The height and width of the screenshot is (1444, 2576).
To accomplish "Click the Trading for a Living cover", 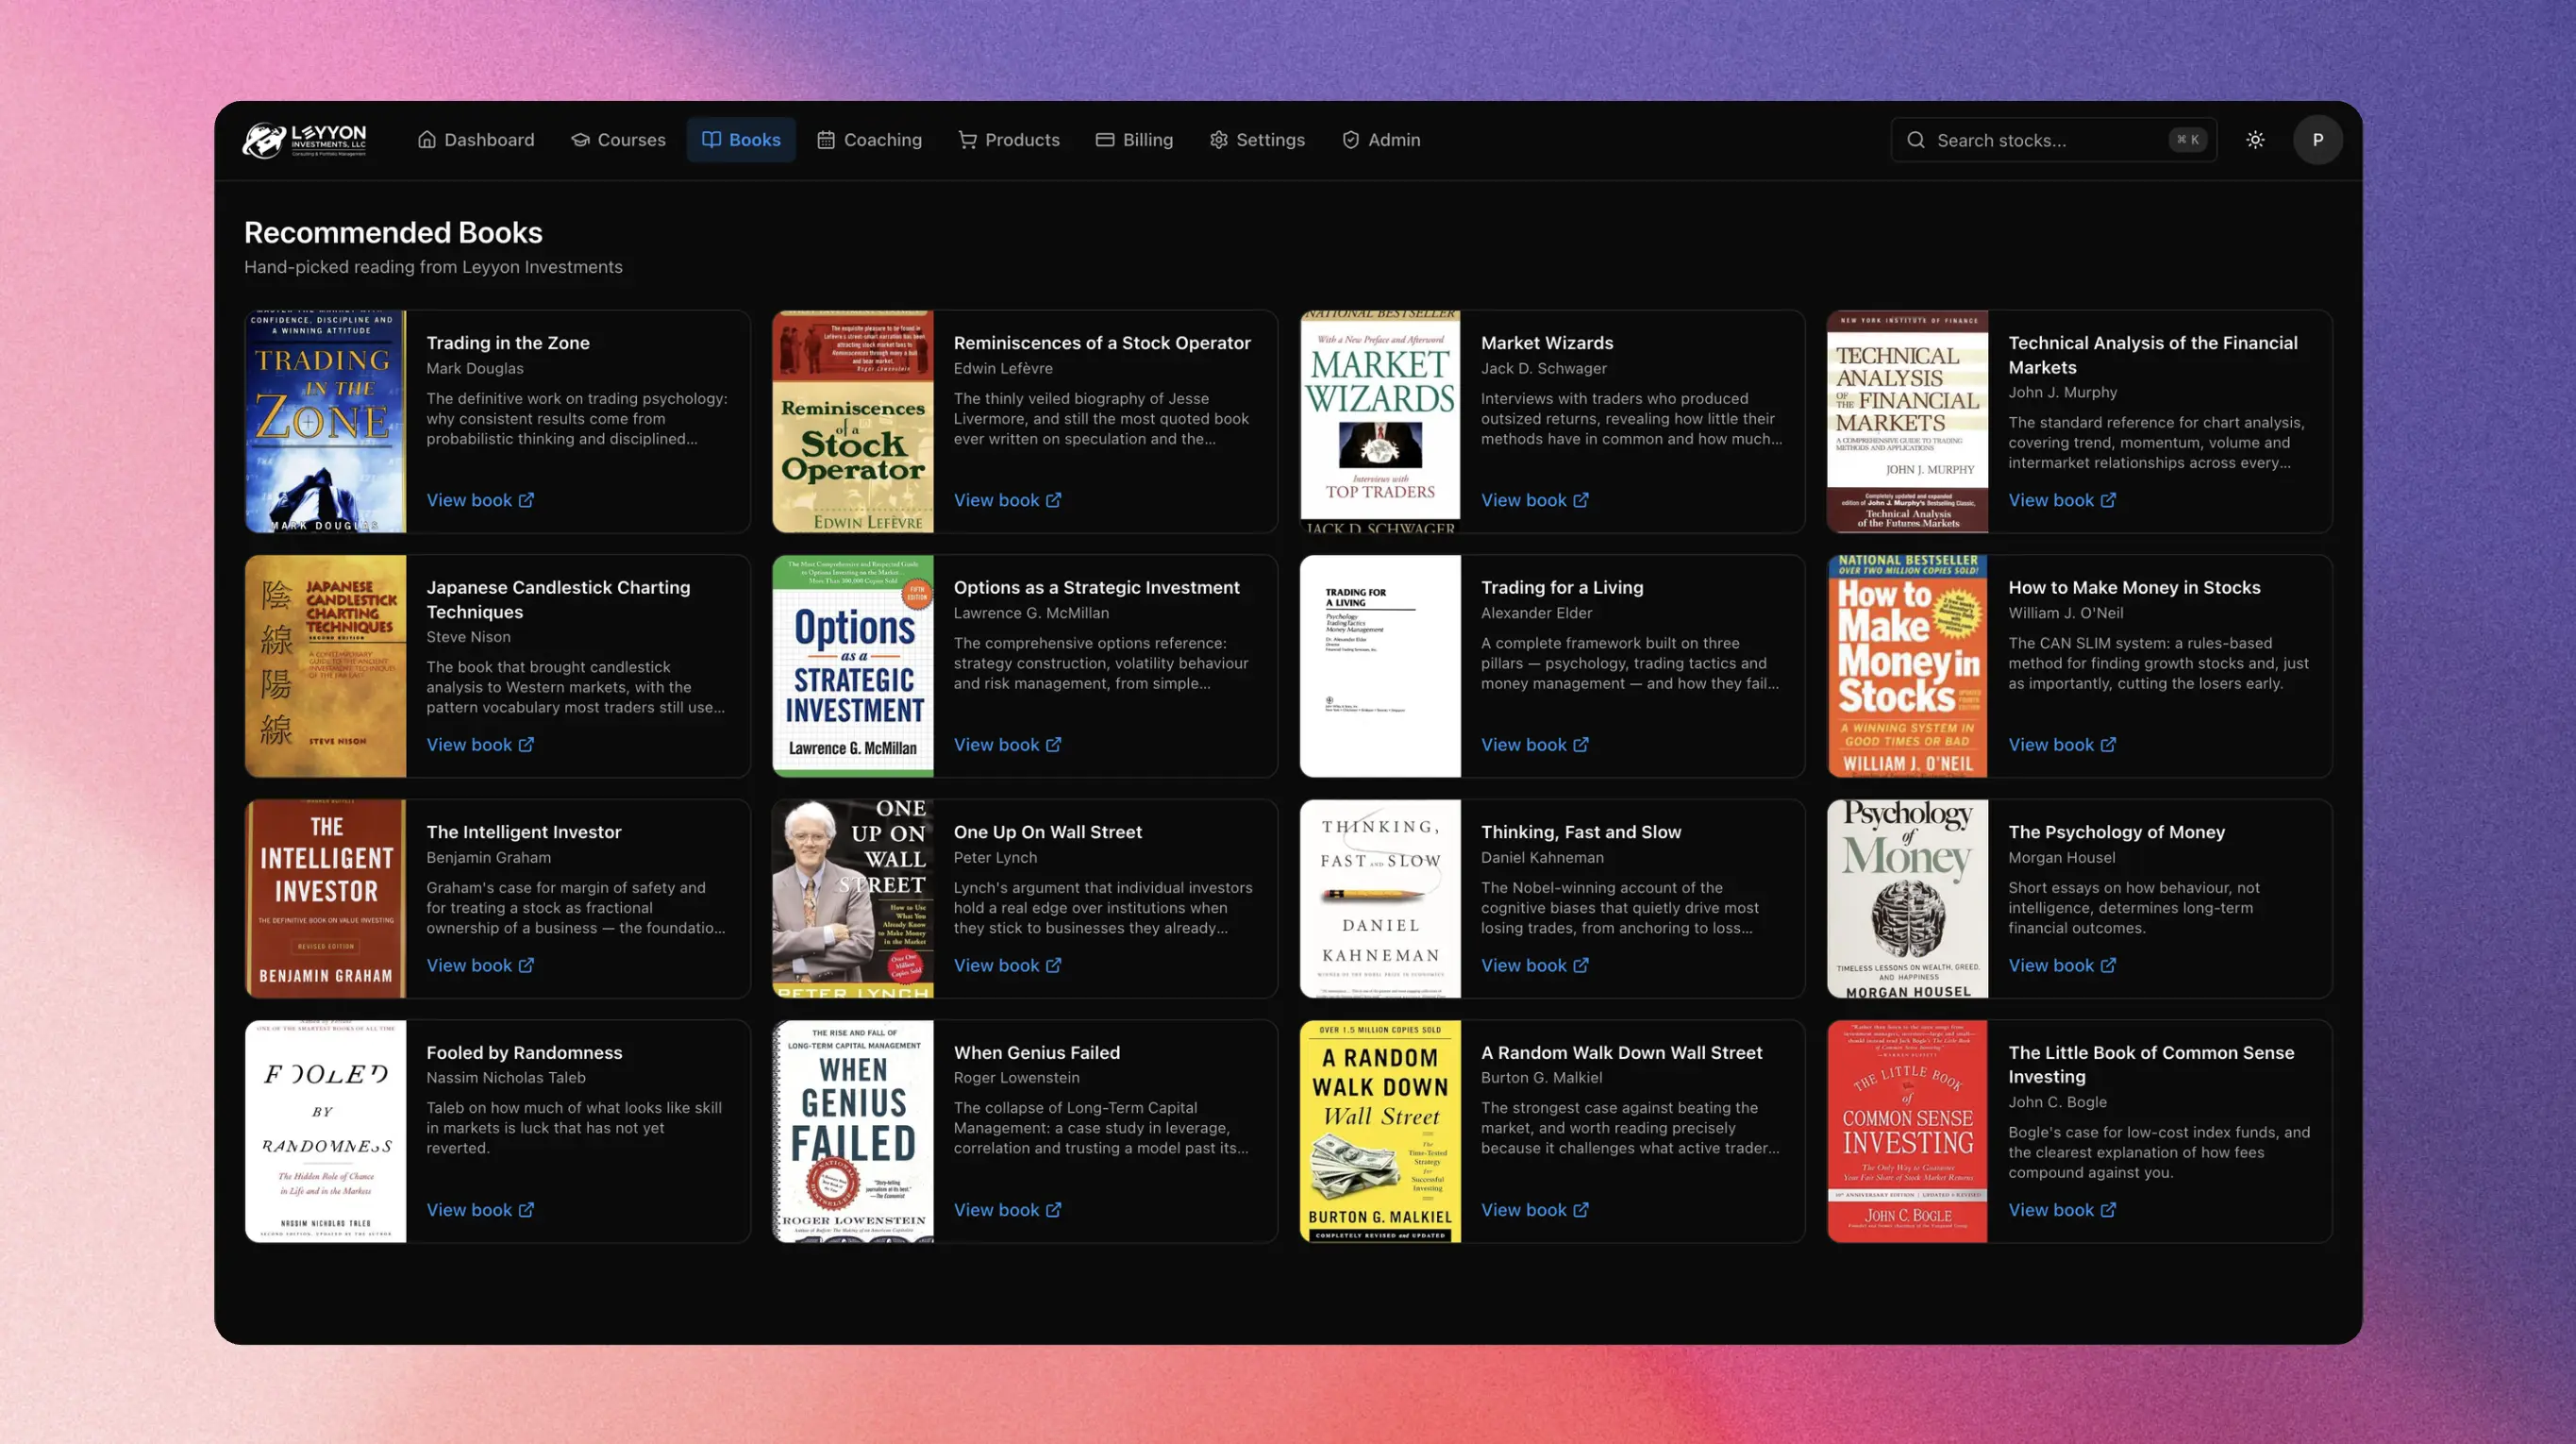I will 1380,666.
